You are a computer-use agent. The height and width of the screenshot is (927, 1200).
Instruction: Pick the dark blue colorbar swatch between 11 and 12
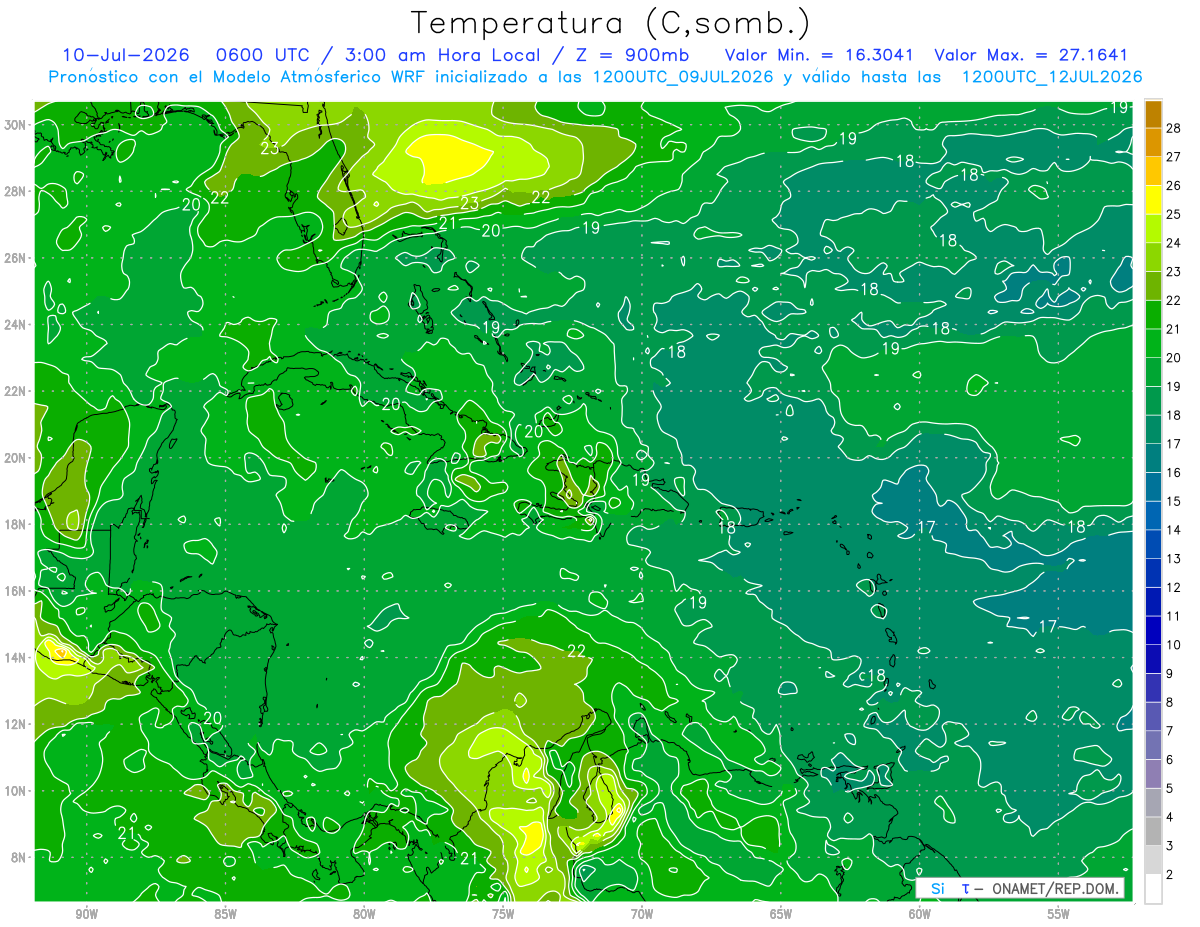(1153, 602)
